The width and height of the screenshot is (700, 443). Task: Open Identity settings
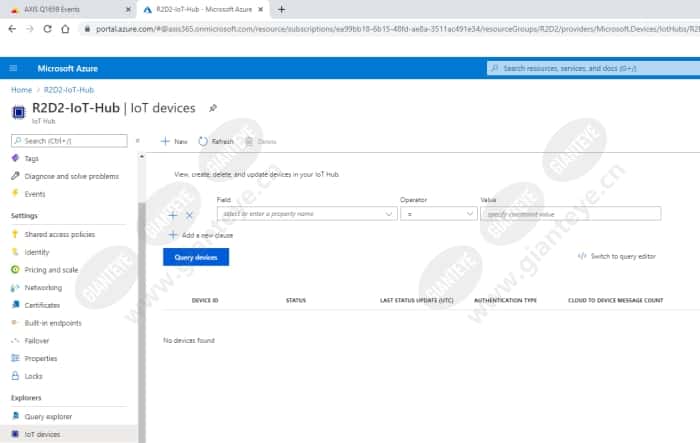(37, 252)
